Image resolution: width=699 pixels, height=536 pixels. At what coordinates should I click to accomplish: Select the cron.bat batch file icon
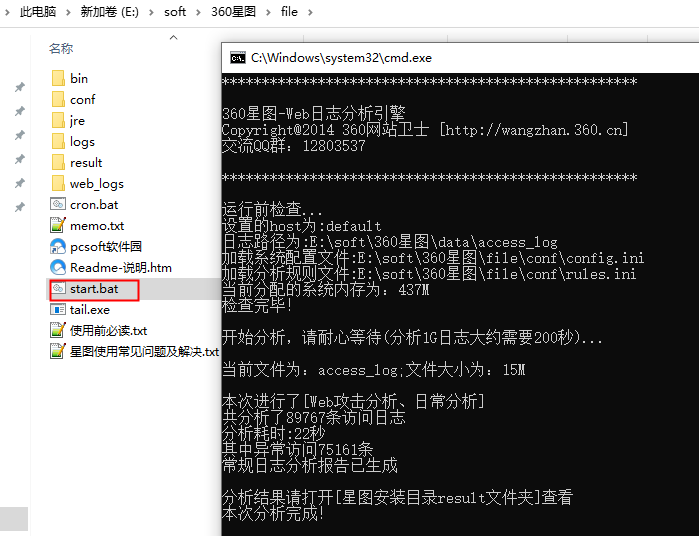pos(58,204)
